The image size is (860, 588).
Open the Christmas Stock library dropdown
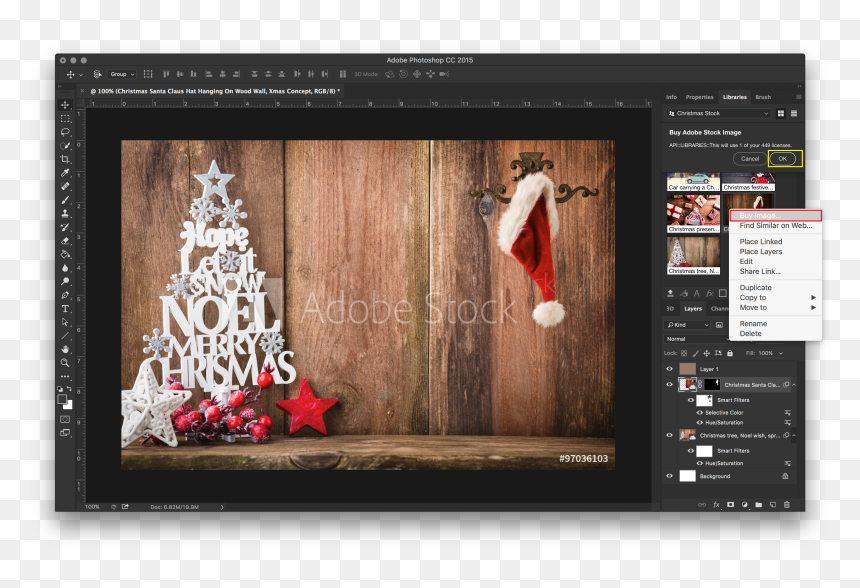(x=718, y=113)
